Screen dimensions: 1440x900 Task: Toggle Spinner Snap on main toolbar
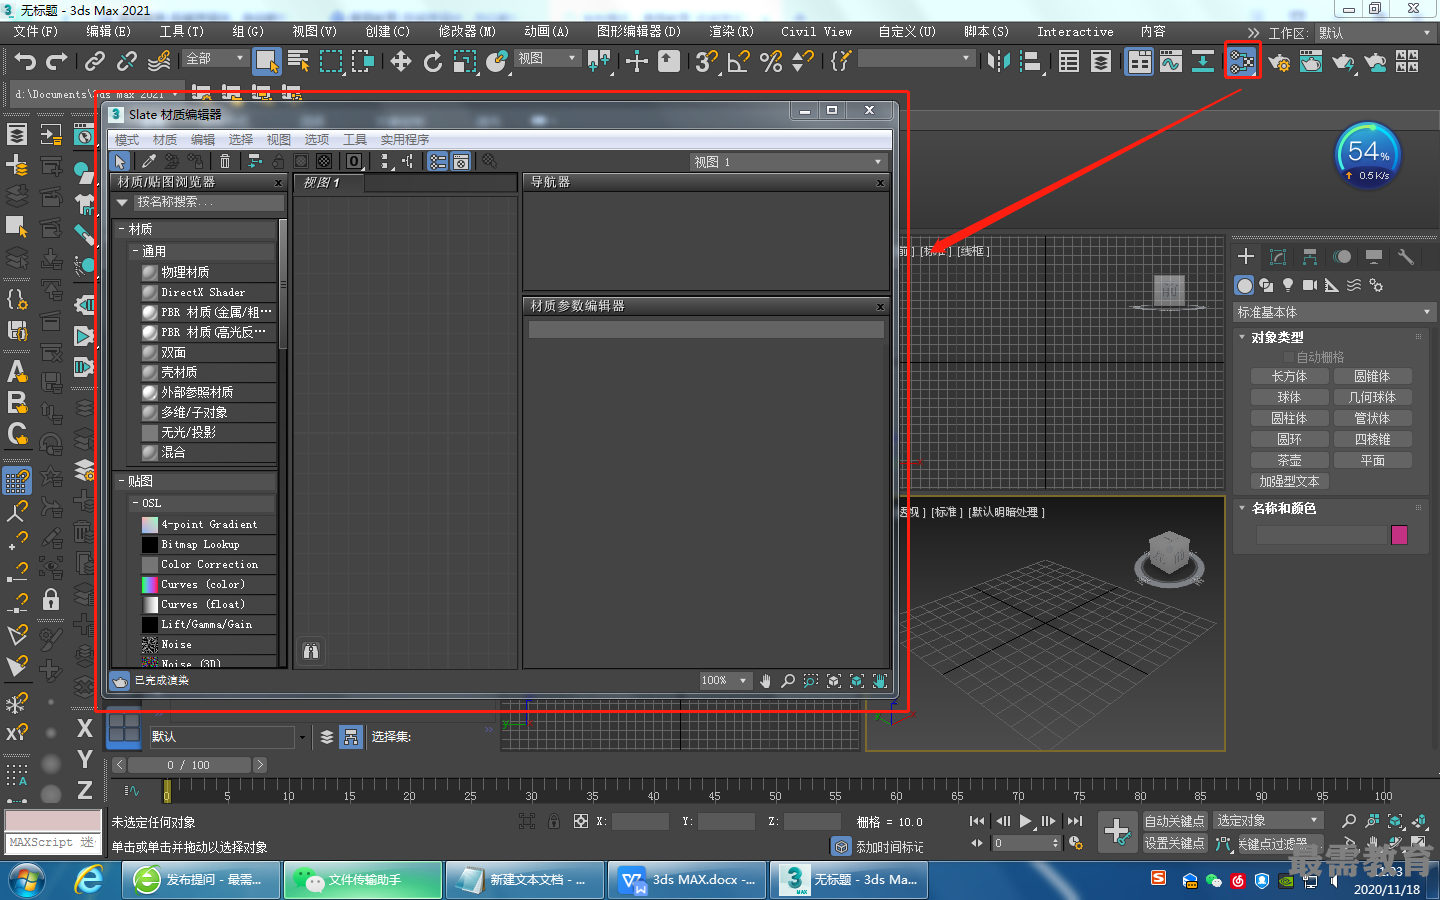coord(803,61)
